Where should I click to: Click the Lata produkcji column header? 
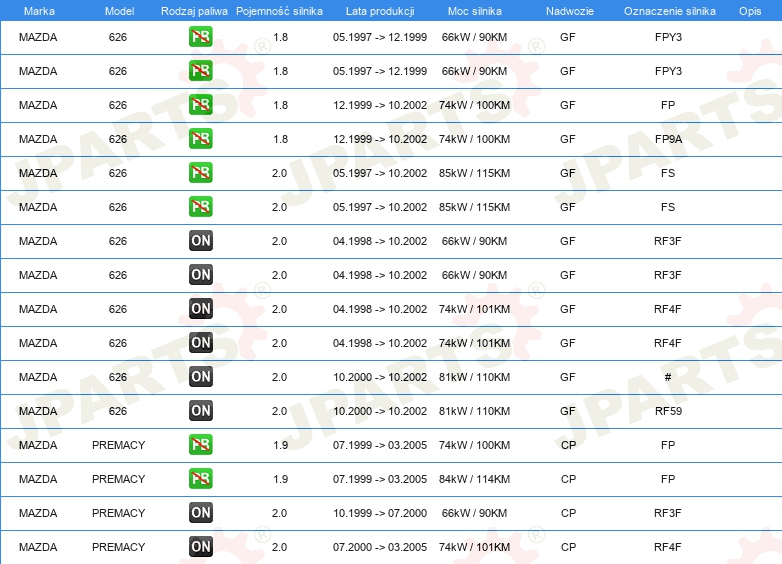[x=380, y=11]
